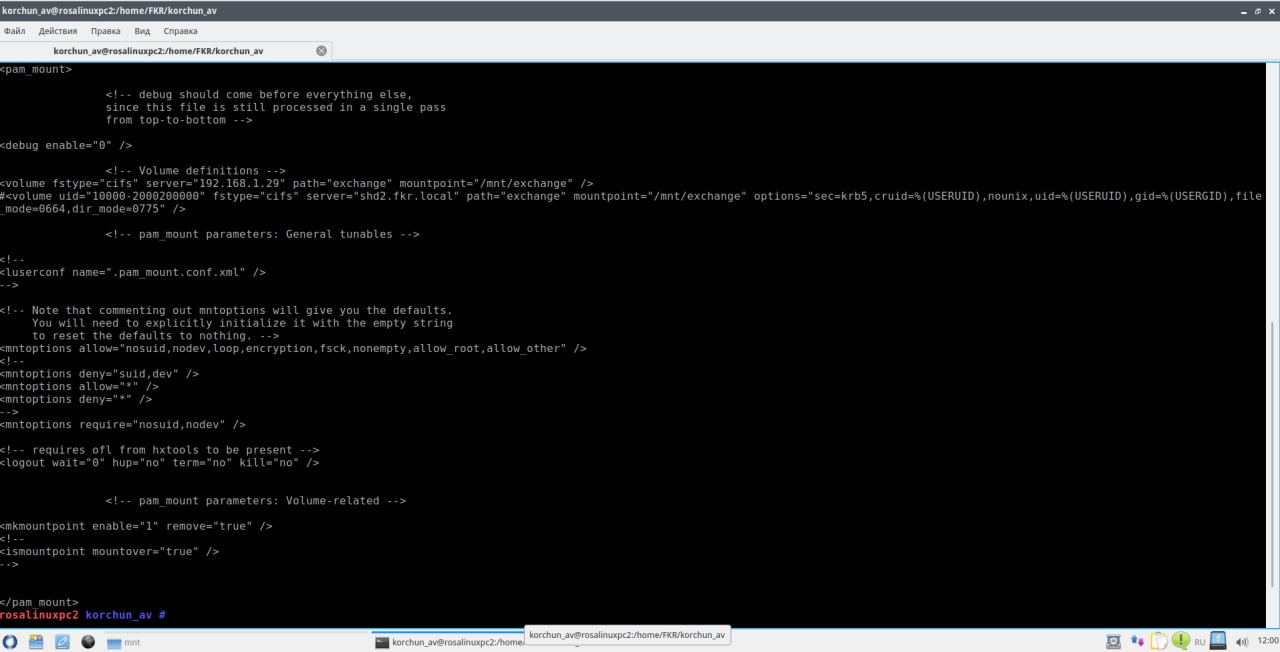Image resolution: width=1280 pixels, height=652 pixels.
Task: Launch the text editor icon in the taskbar
Action: pos(62,642)
